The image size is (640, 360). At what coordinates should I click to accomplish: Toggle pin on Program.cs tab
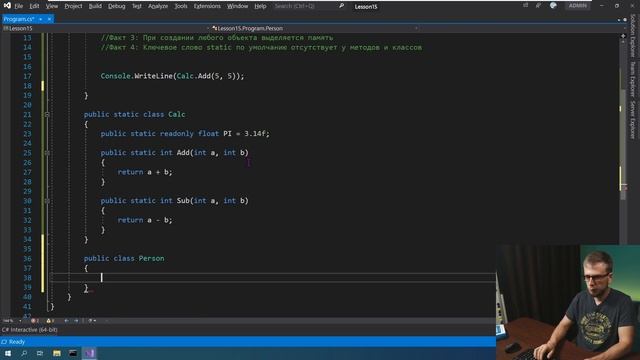coord(40,19)
